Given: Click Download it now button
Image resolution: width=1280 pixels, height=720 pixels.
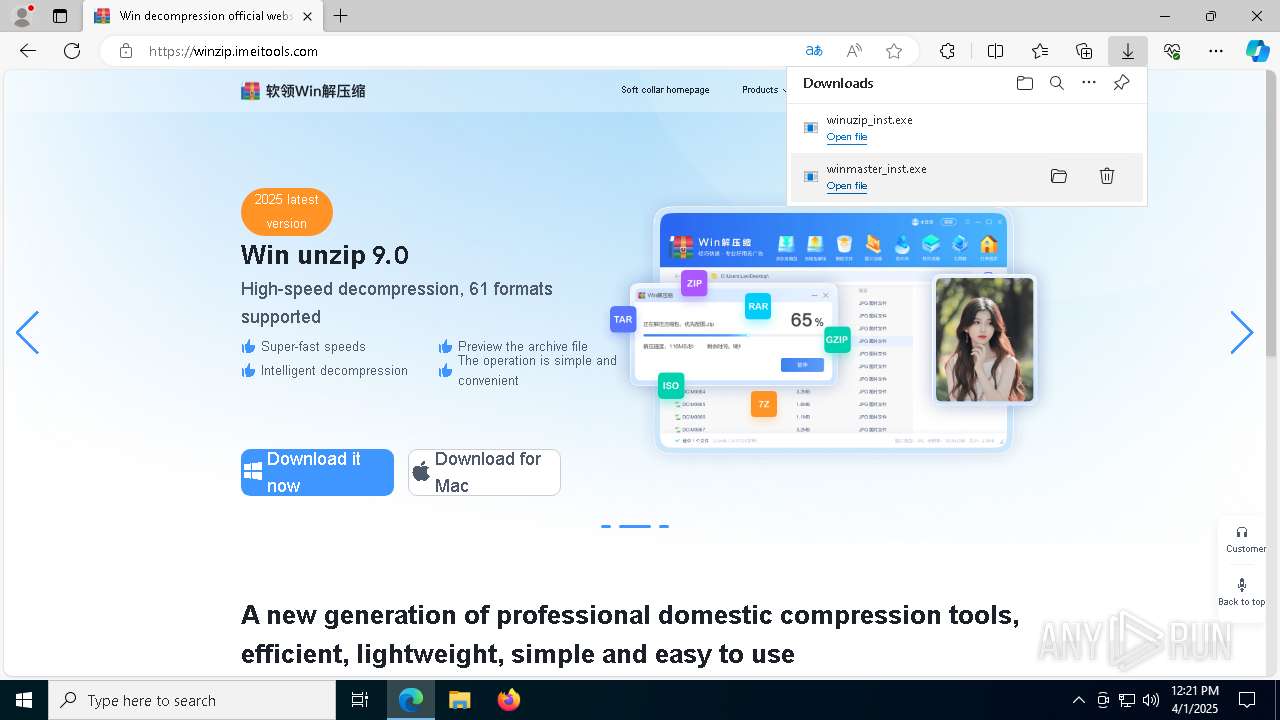Looking at the screenshot, I should click(317, 472).
